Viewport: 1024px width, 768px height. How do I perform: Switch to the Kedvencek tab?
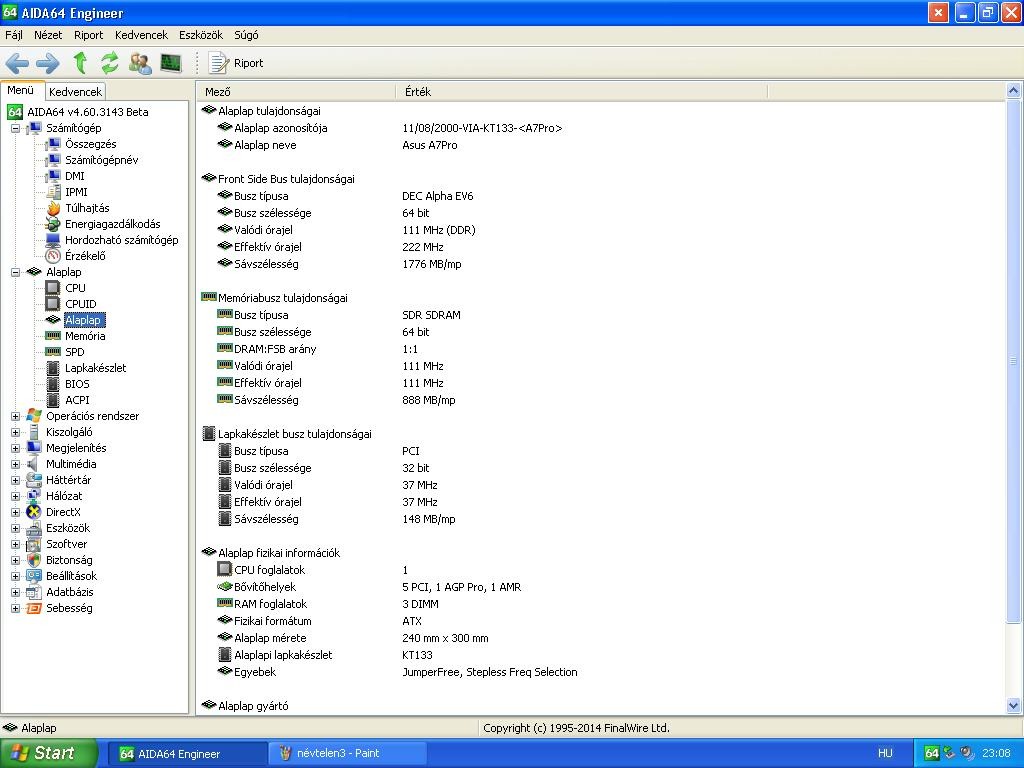(75, 92)
